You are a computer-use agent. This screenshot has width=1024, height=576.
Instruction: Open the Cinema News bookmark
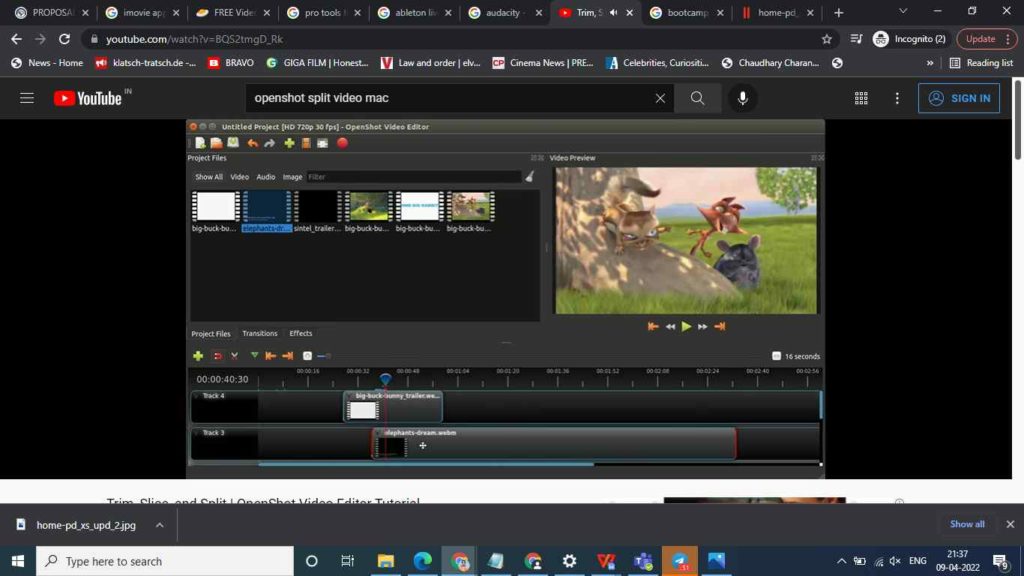[x=543, y=63]
